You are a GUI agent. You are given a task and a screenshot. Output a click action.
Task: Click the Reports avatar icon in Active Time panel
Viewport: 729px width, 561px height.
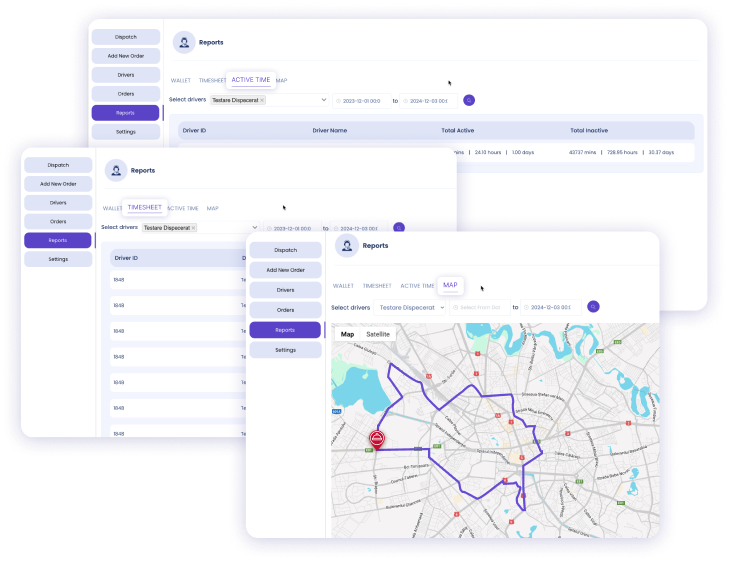pos(183,42)
